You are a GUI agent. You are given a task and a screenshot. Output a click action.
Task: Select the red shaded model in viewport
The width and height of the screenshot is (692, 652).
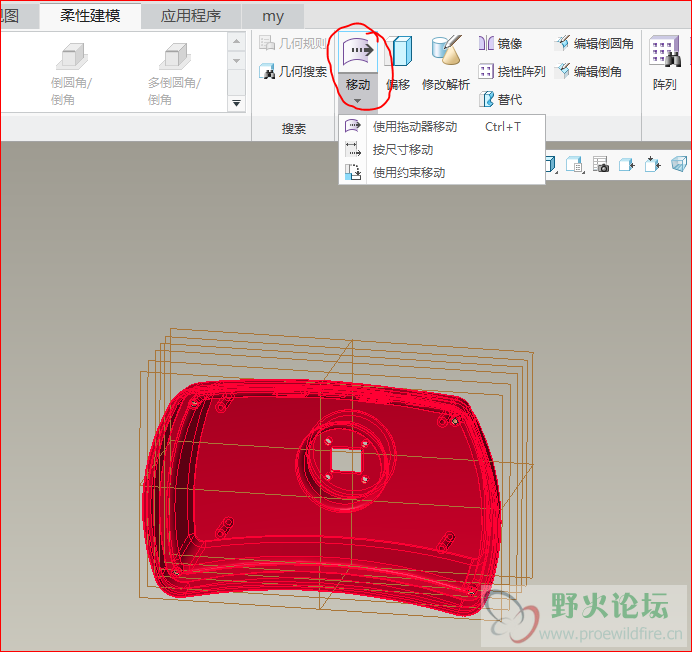point(322,498)
